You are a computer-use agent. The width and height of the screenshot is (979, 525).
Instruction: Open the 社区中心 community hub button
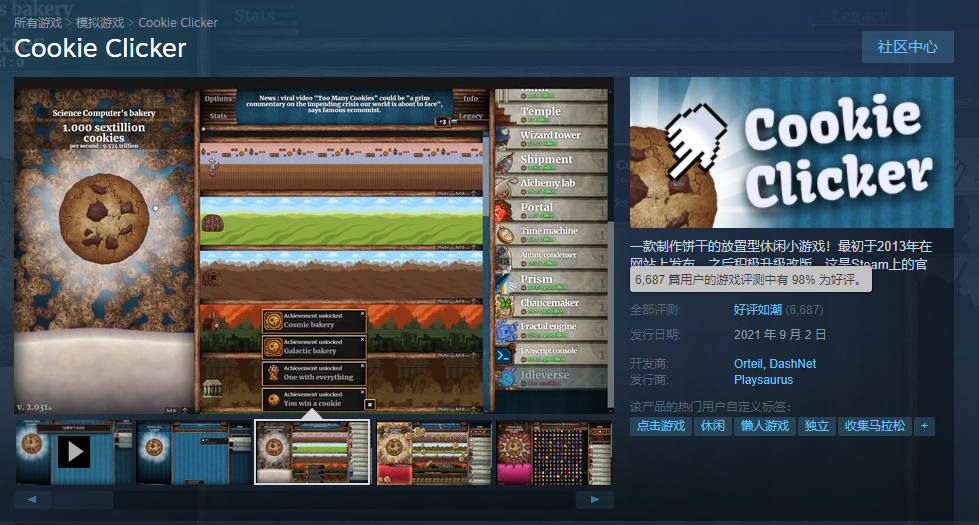coord(907,47)
